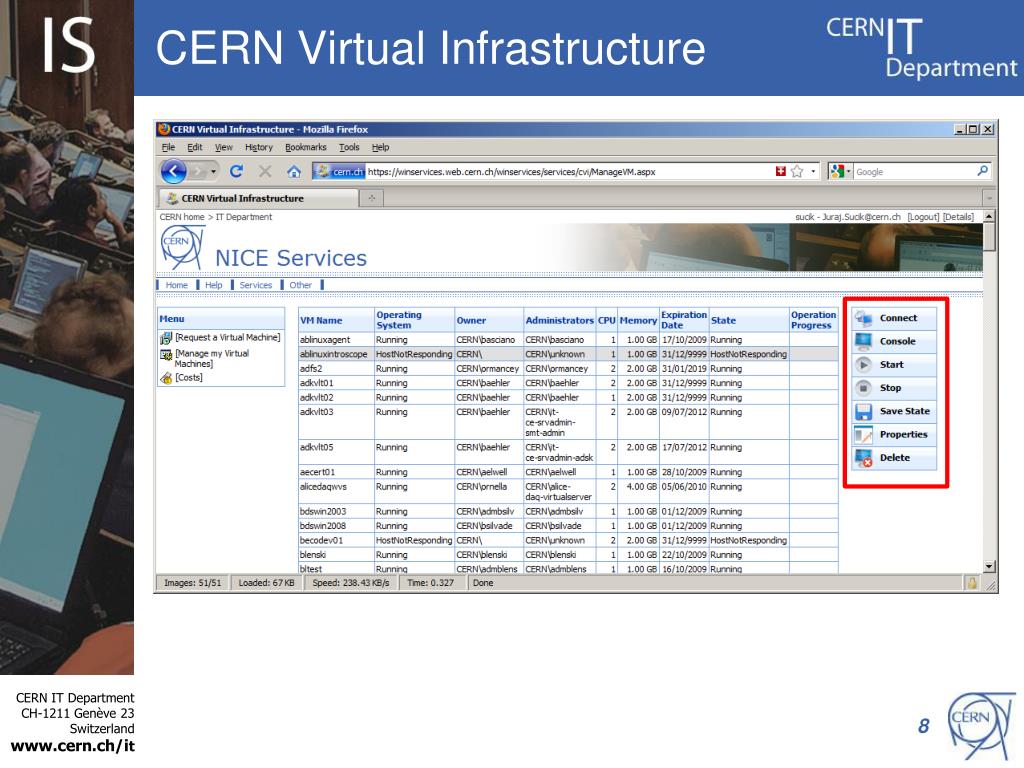Open Request a Virtual Machine link
Viewport: 1024px width, 768px height.
pyautogui.click(x=227, y=338)
